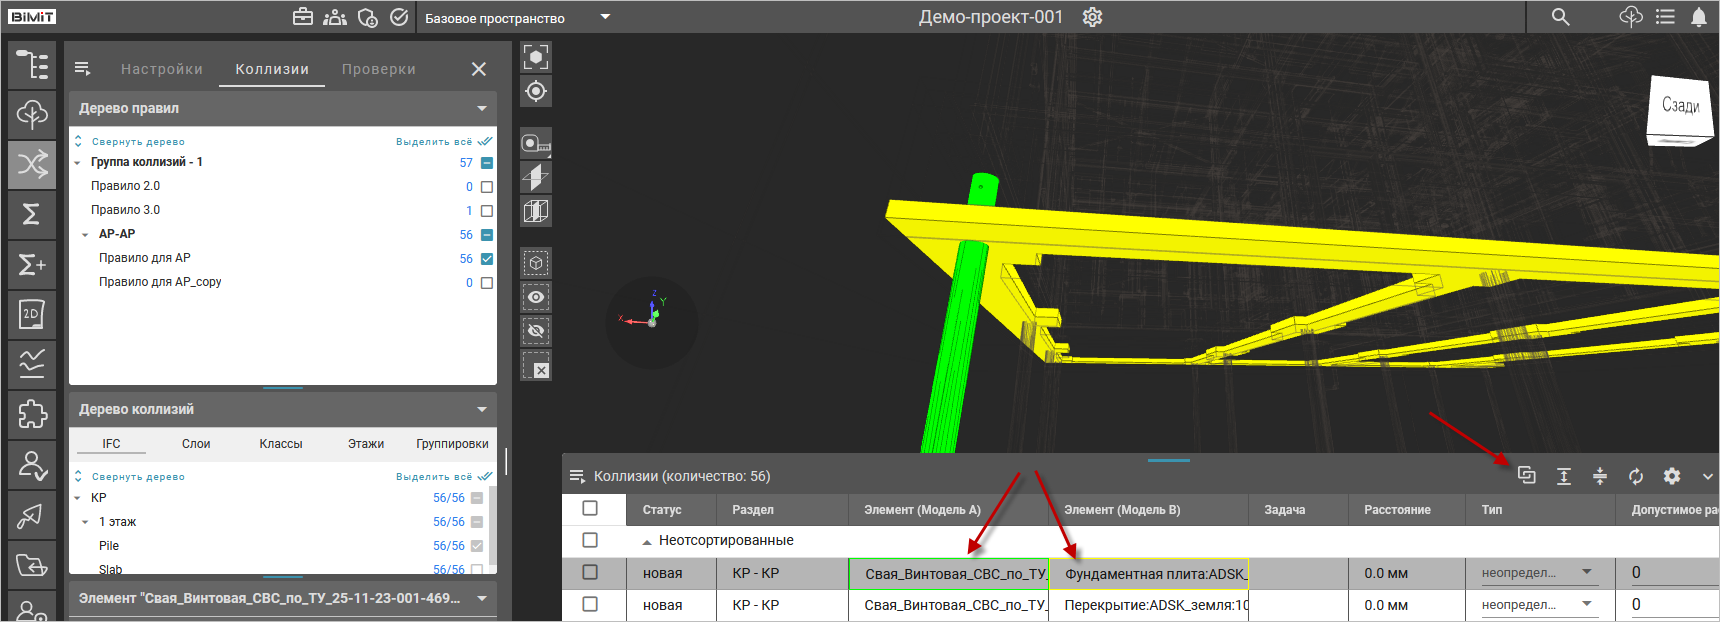Image resolution: width=1720 pixels, height=622 pixels.
Task: Toggle checkbox for Правило 2.0
Action: pos(487,187)
